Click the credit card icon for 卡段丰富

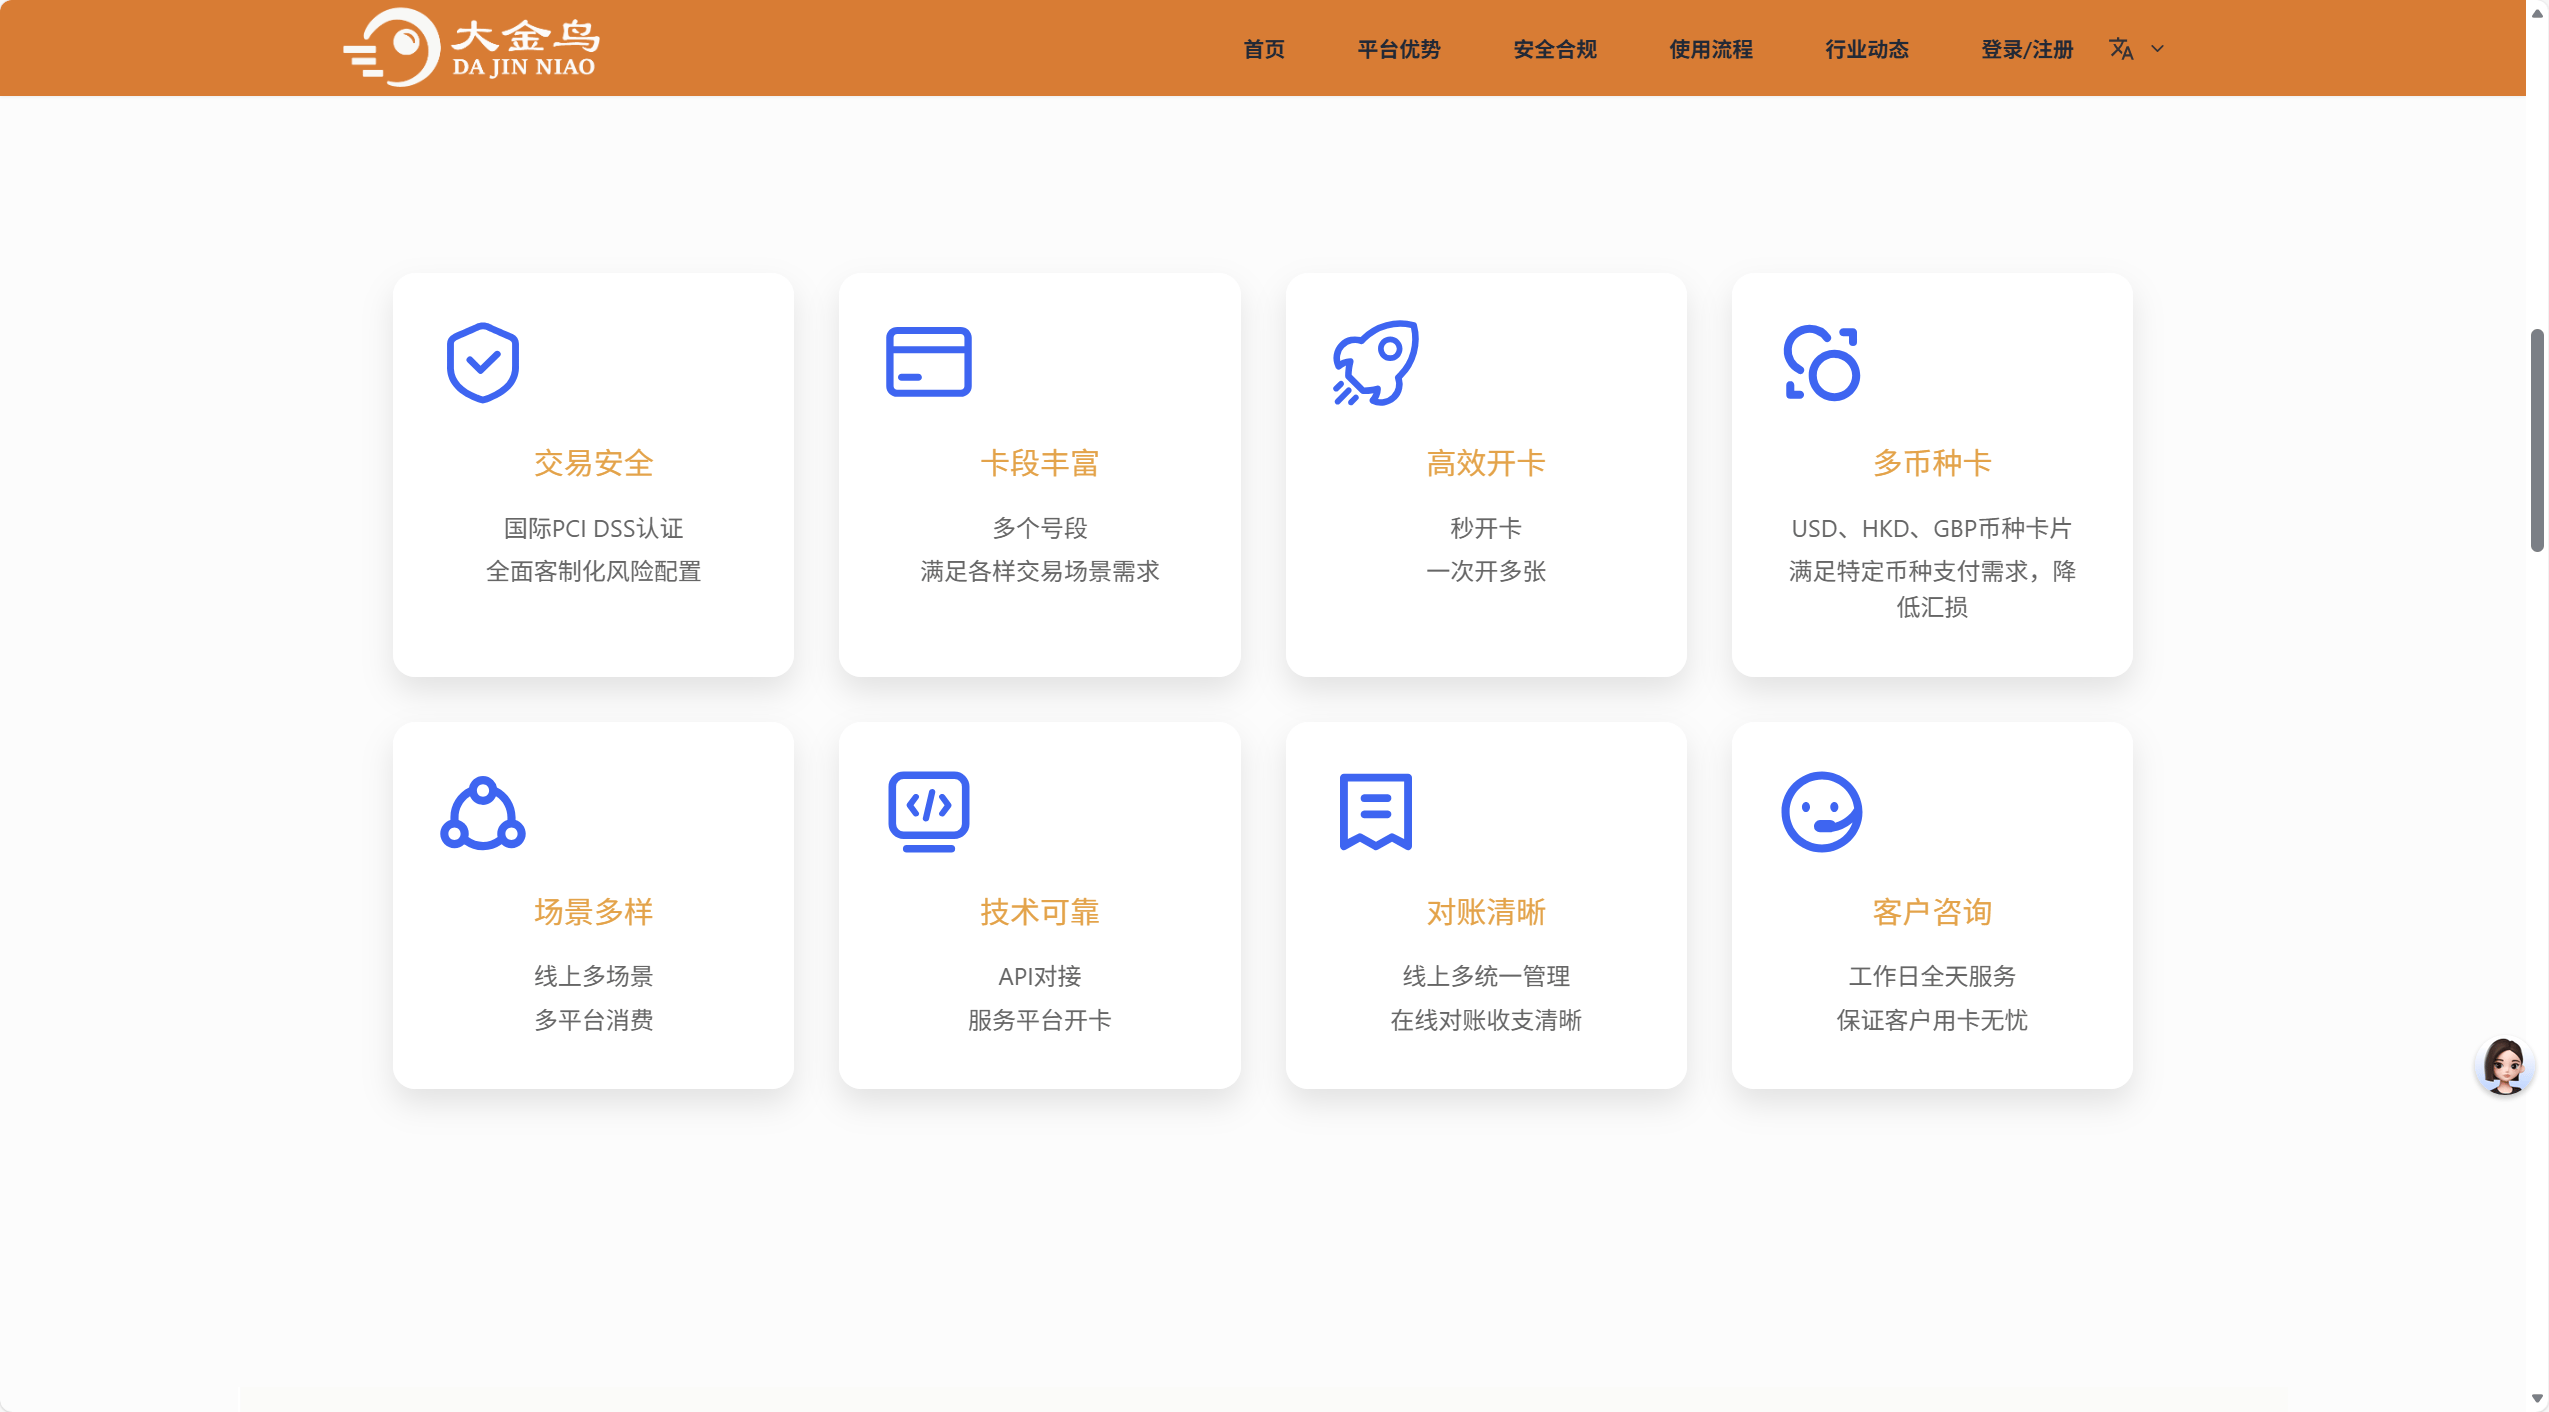pyautogui.click(x=928, y=362)
